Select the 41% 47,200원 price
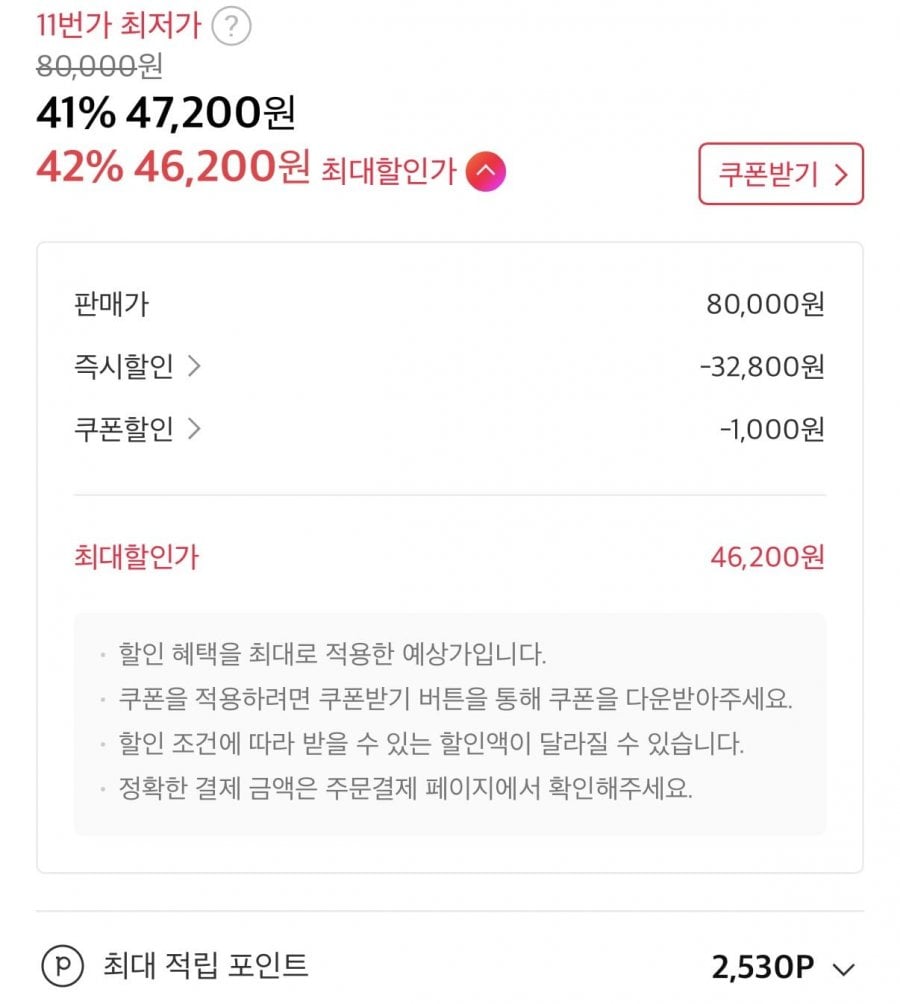900x1004 pixels. coord(165,115)
